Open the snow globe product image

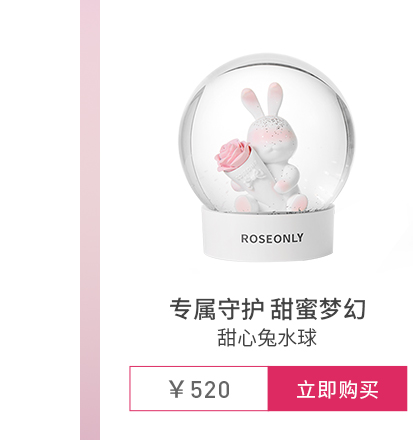tap(267, 158)
